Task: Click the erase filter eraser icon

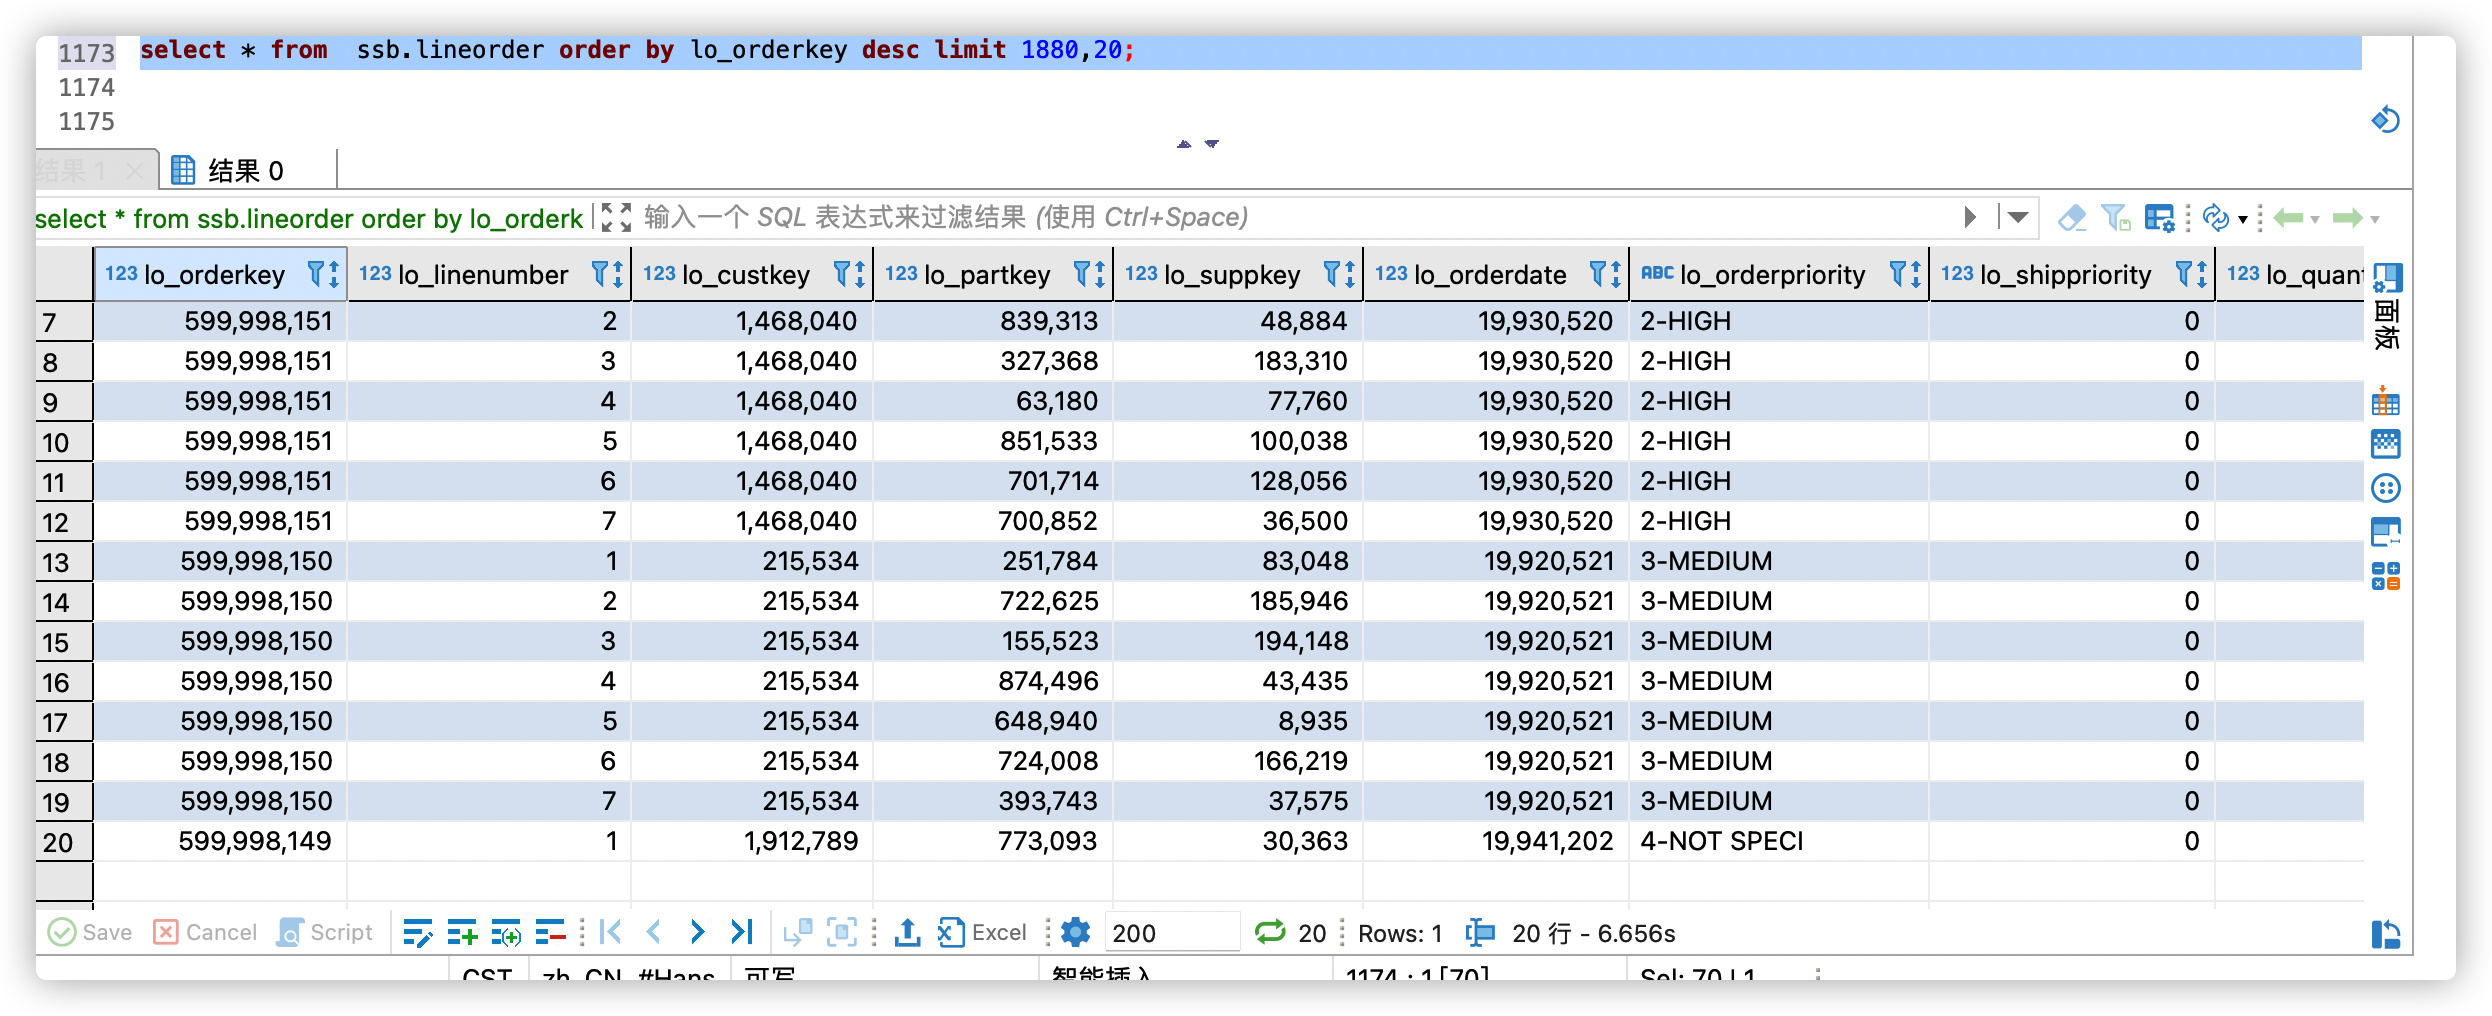Action: [2071, 218]
